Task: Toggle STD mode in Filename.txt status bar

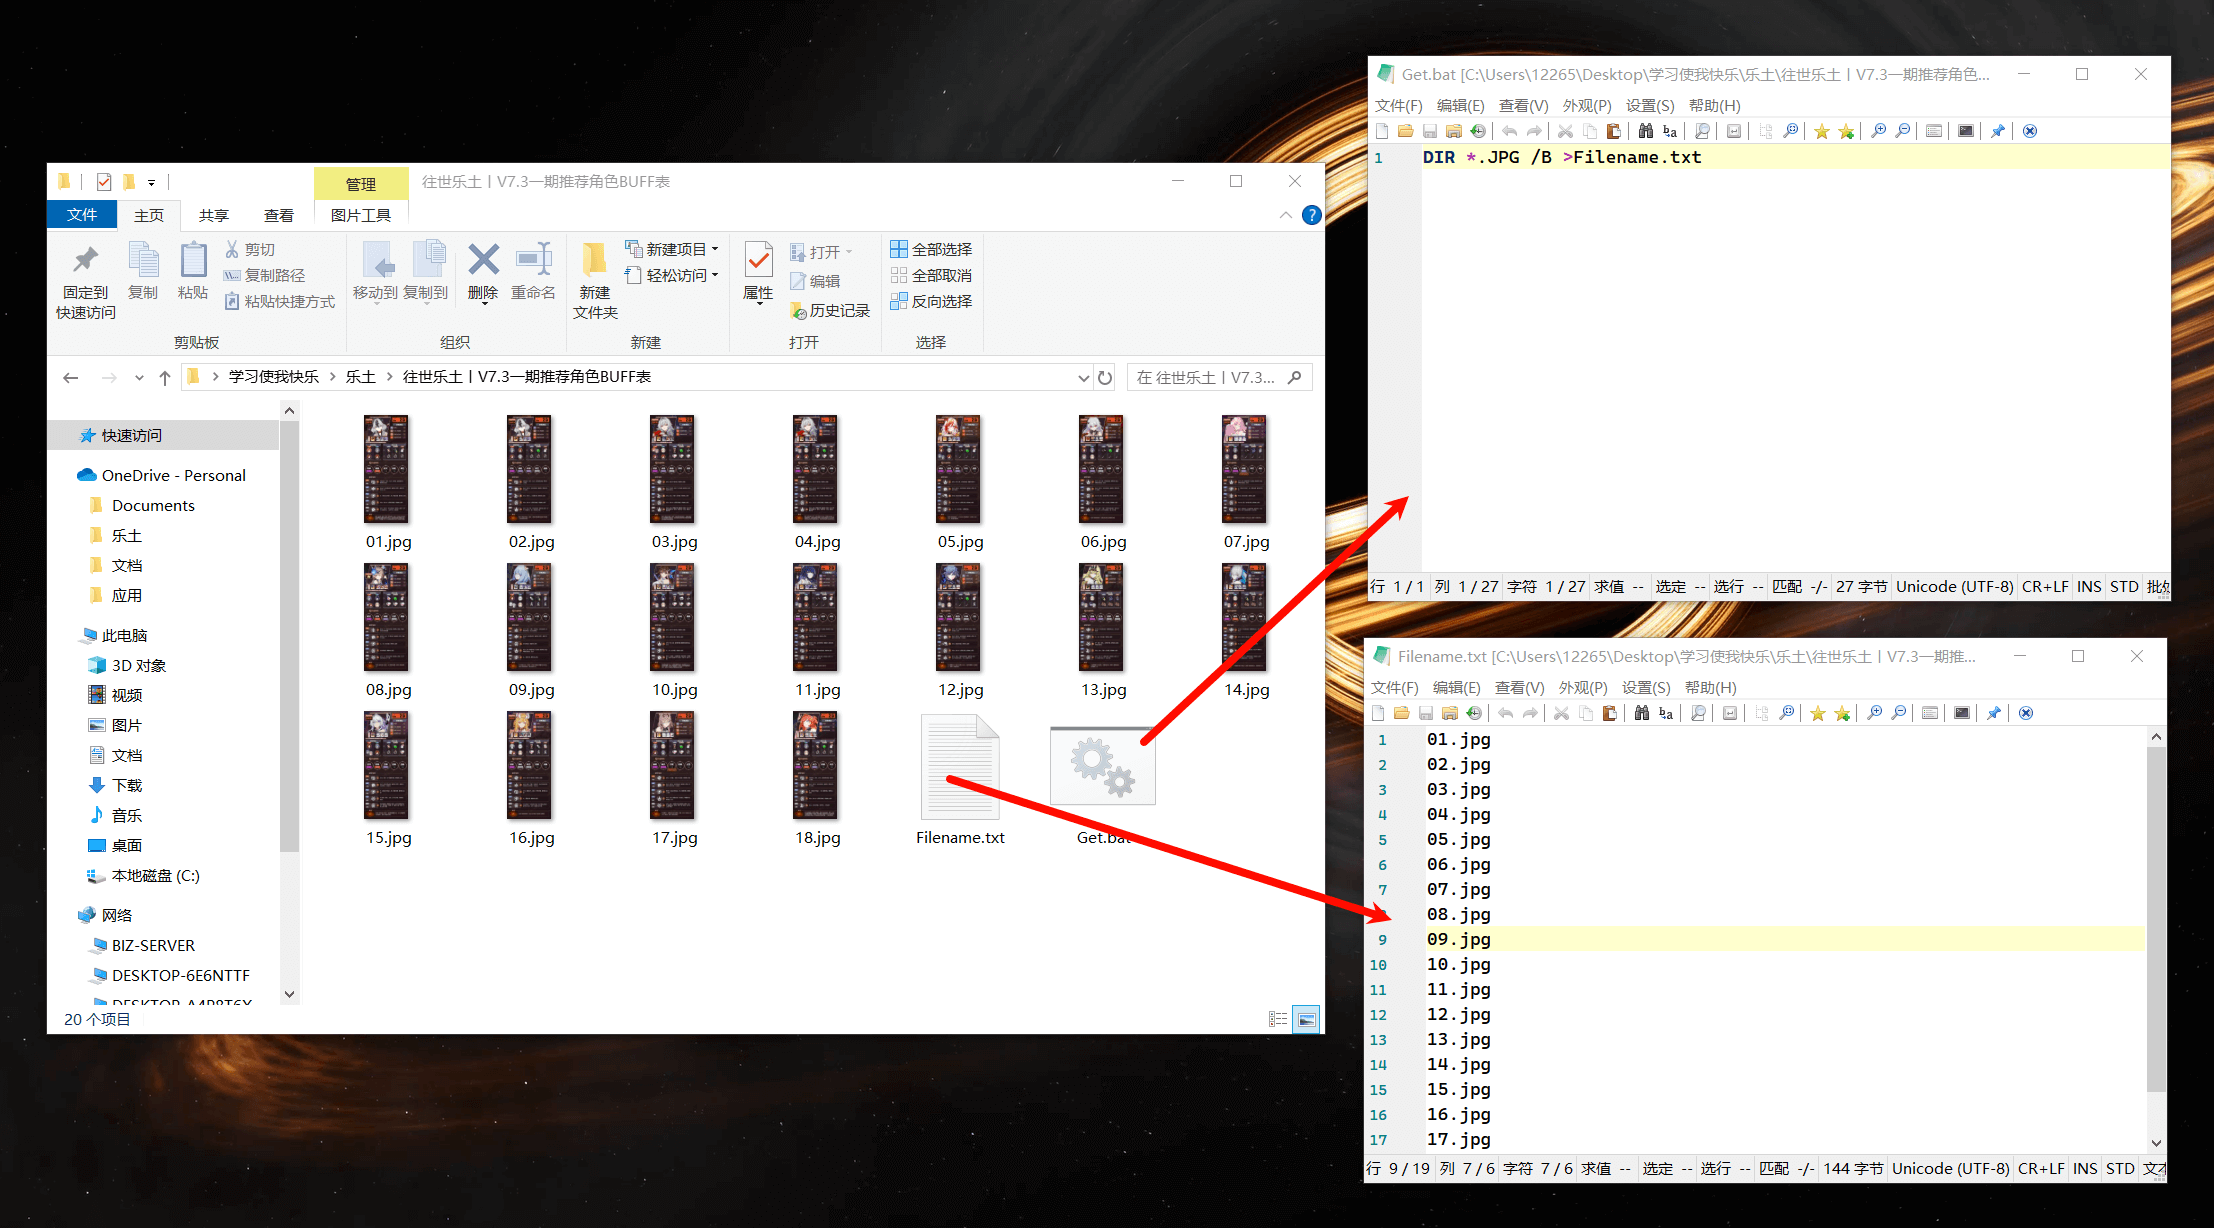Action: pyautogui.click(x=2120, y=1169)
